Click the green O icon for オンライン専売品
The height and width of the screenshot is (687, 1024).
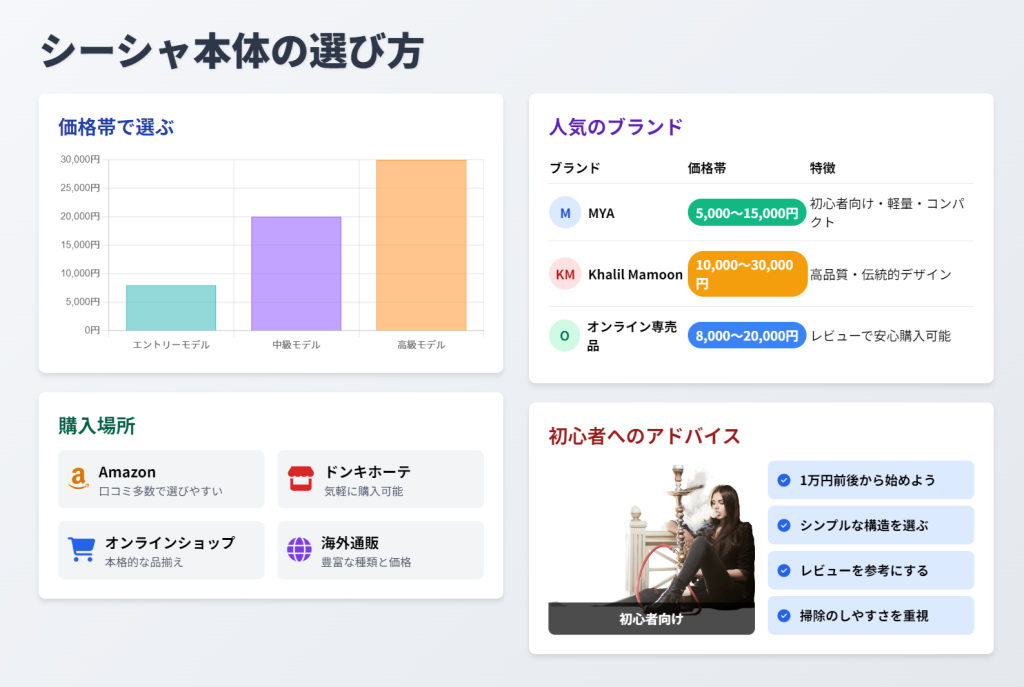tap(565, 335)
